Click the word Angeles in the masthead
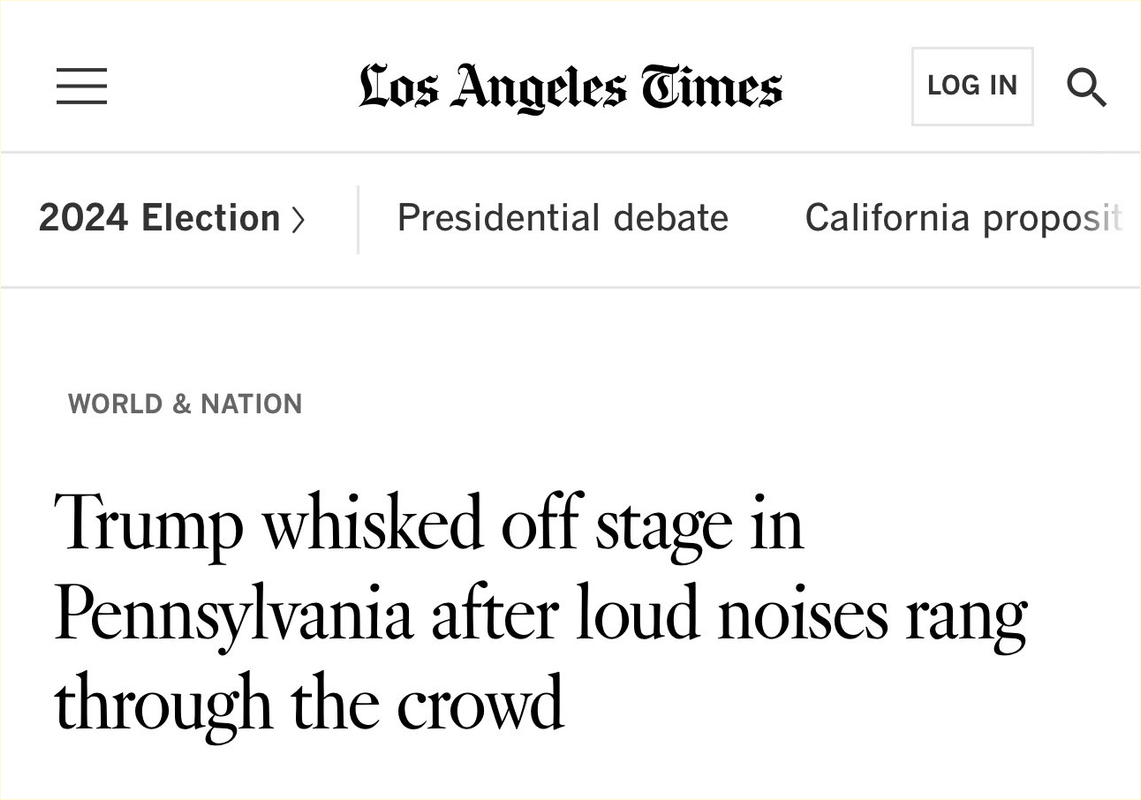Screen dimensions: 1141x800 coord(538,88)
